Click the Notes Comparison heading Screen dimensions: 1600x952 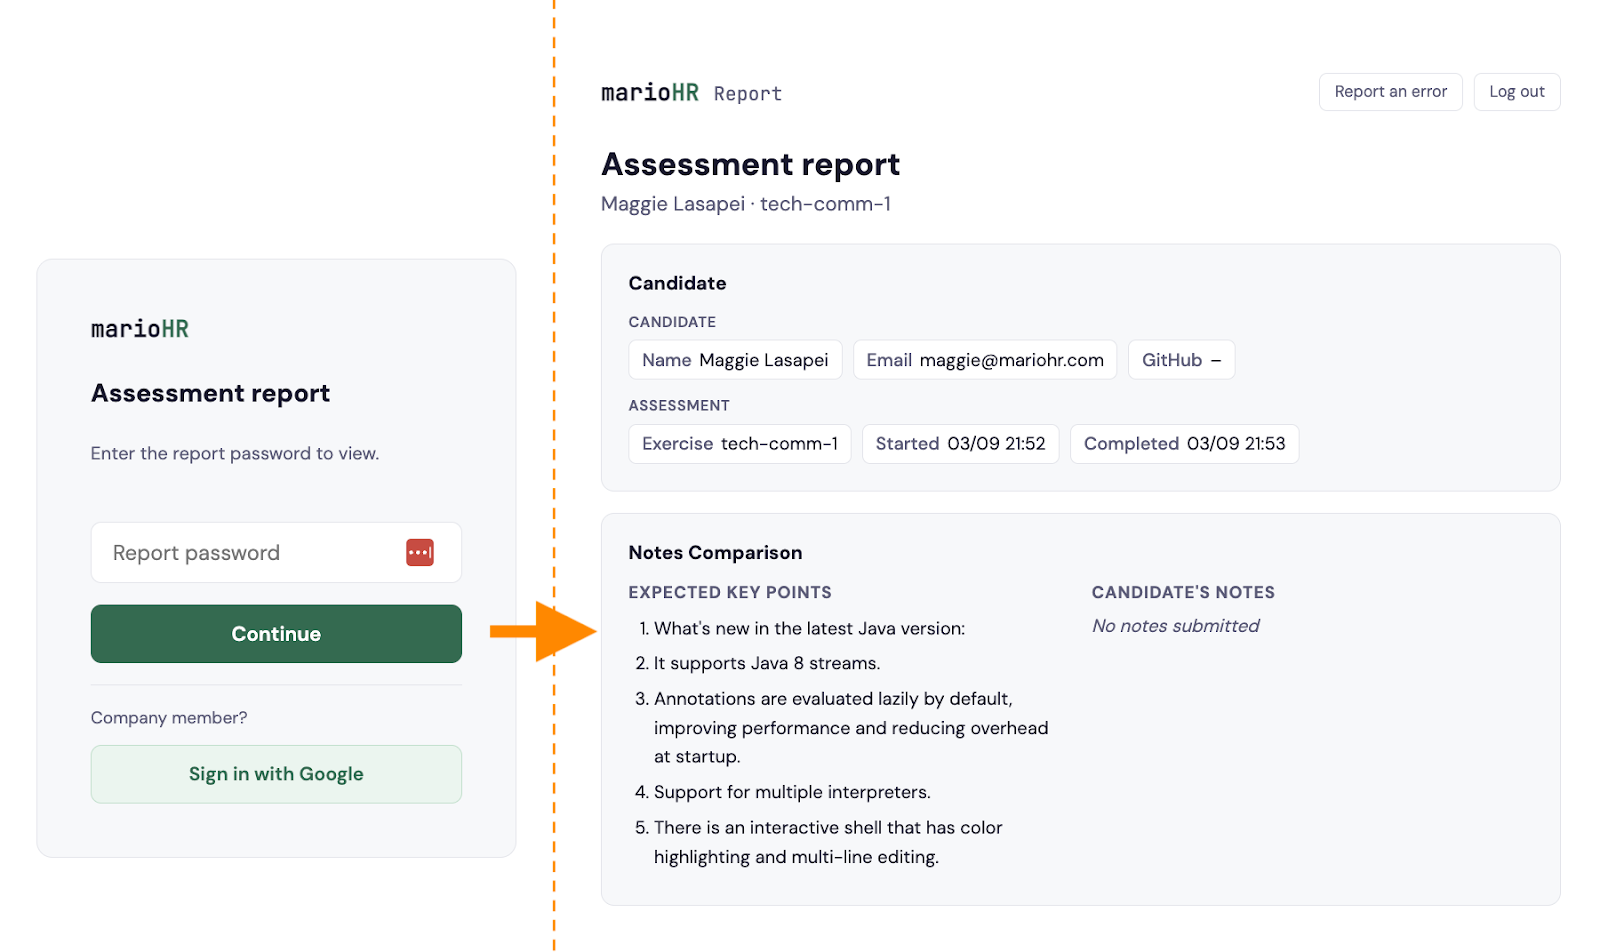tap(715, 553)
